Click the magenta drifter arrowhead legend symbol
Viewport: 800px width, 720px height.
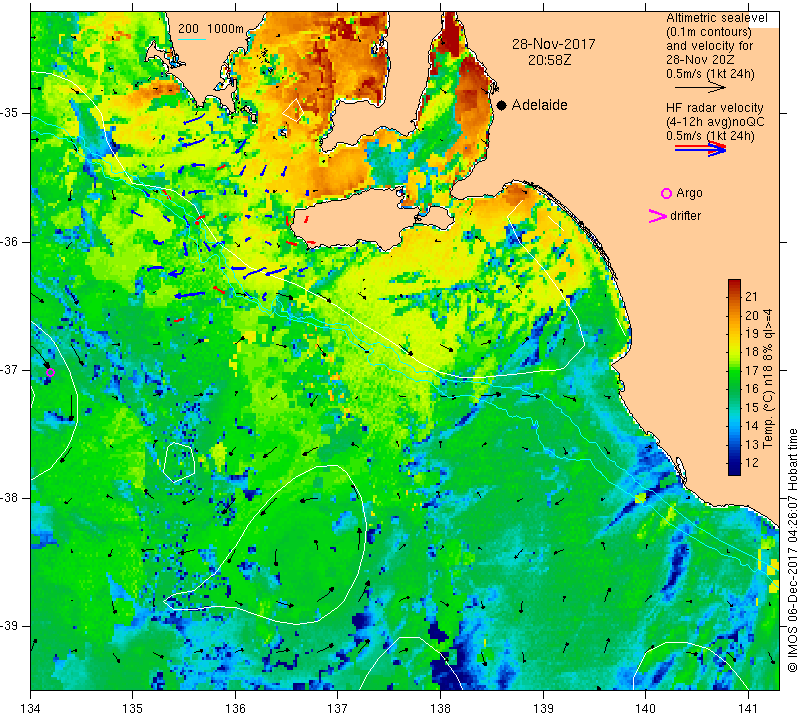tap(658, 216)
